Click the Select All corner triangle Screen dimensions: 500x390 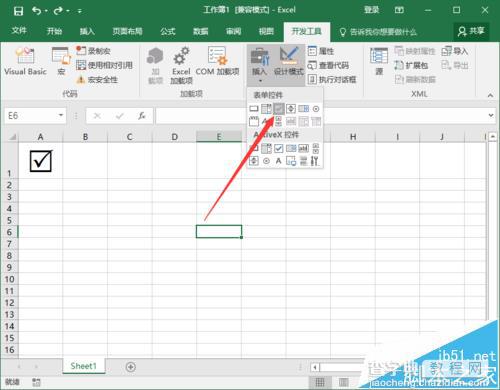tap(12, 137)
